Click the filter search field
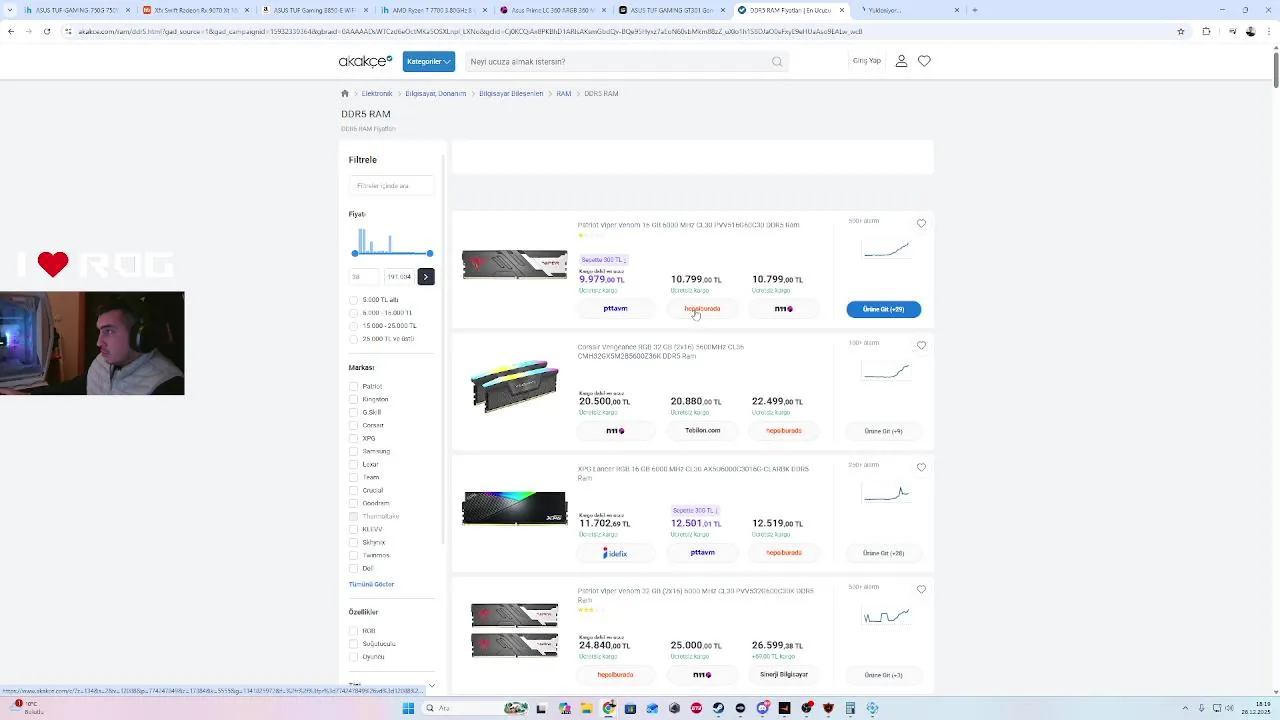1280x720 pixels. click(391, 186)
